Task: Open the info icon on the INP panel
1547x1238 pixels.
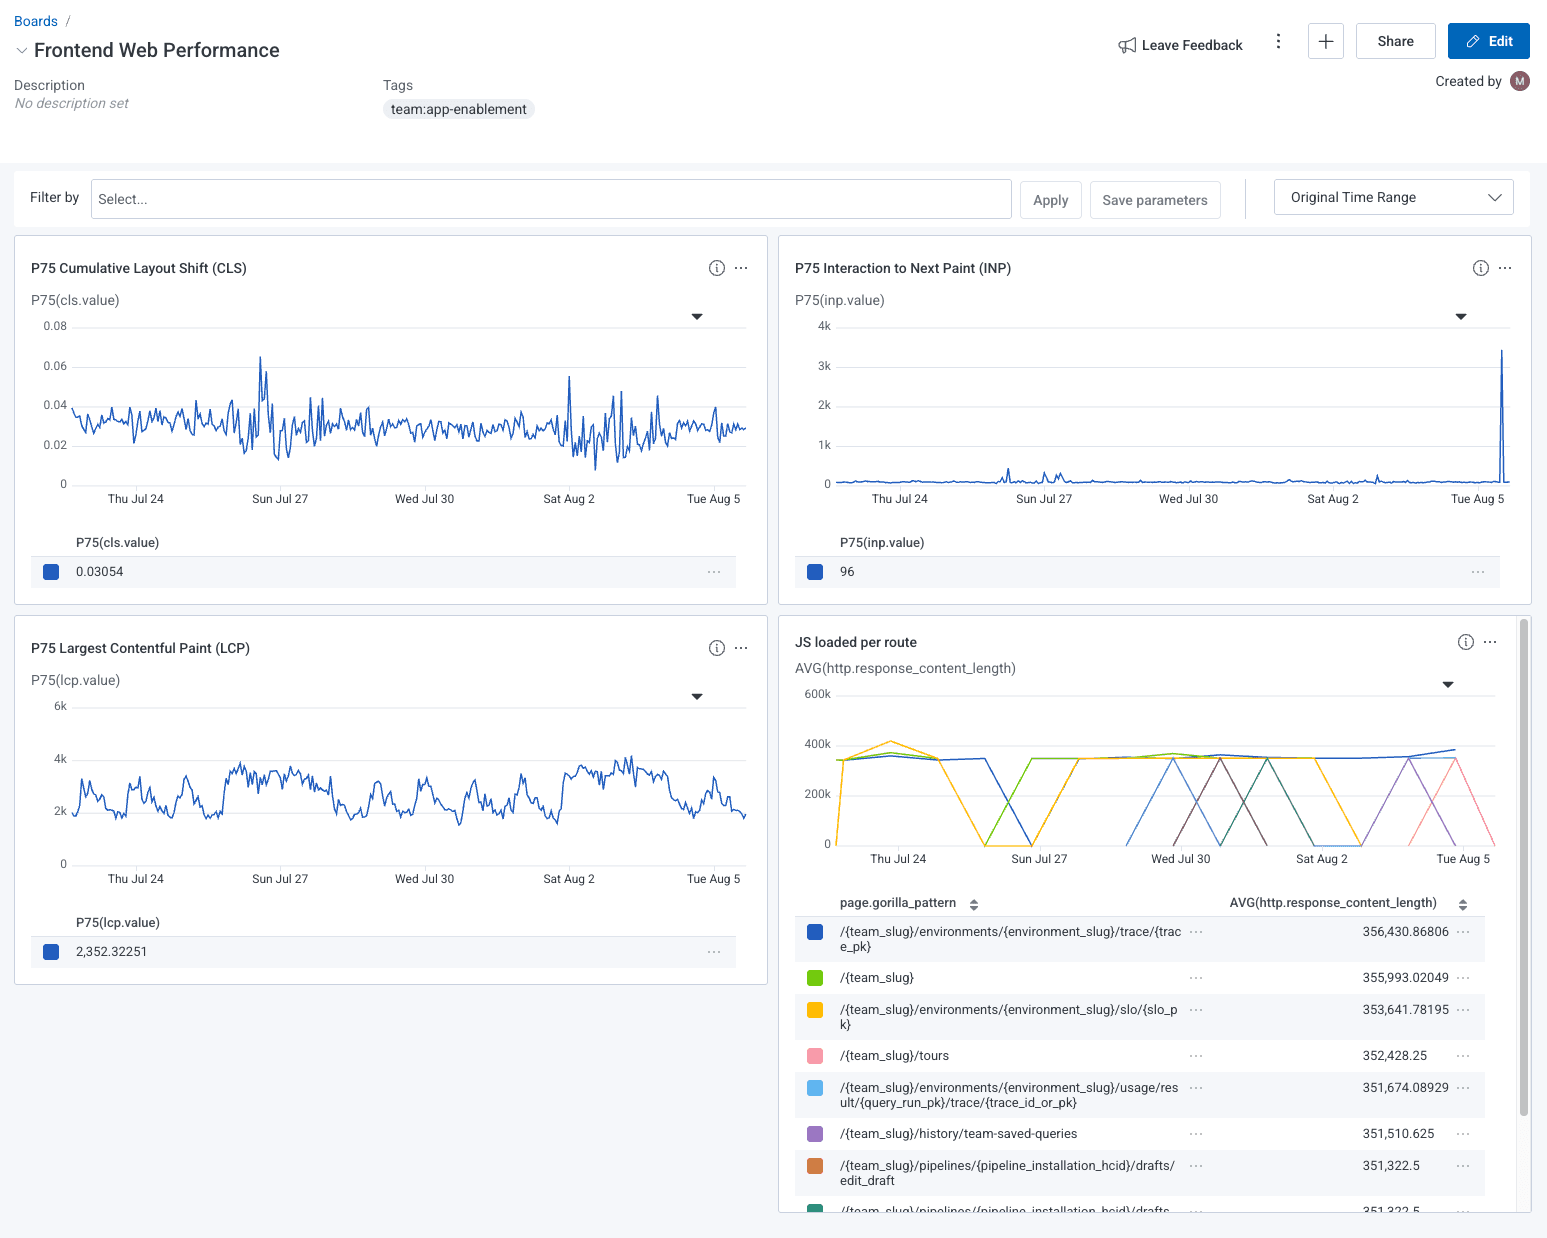Action: tap(1480, 268)
